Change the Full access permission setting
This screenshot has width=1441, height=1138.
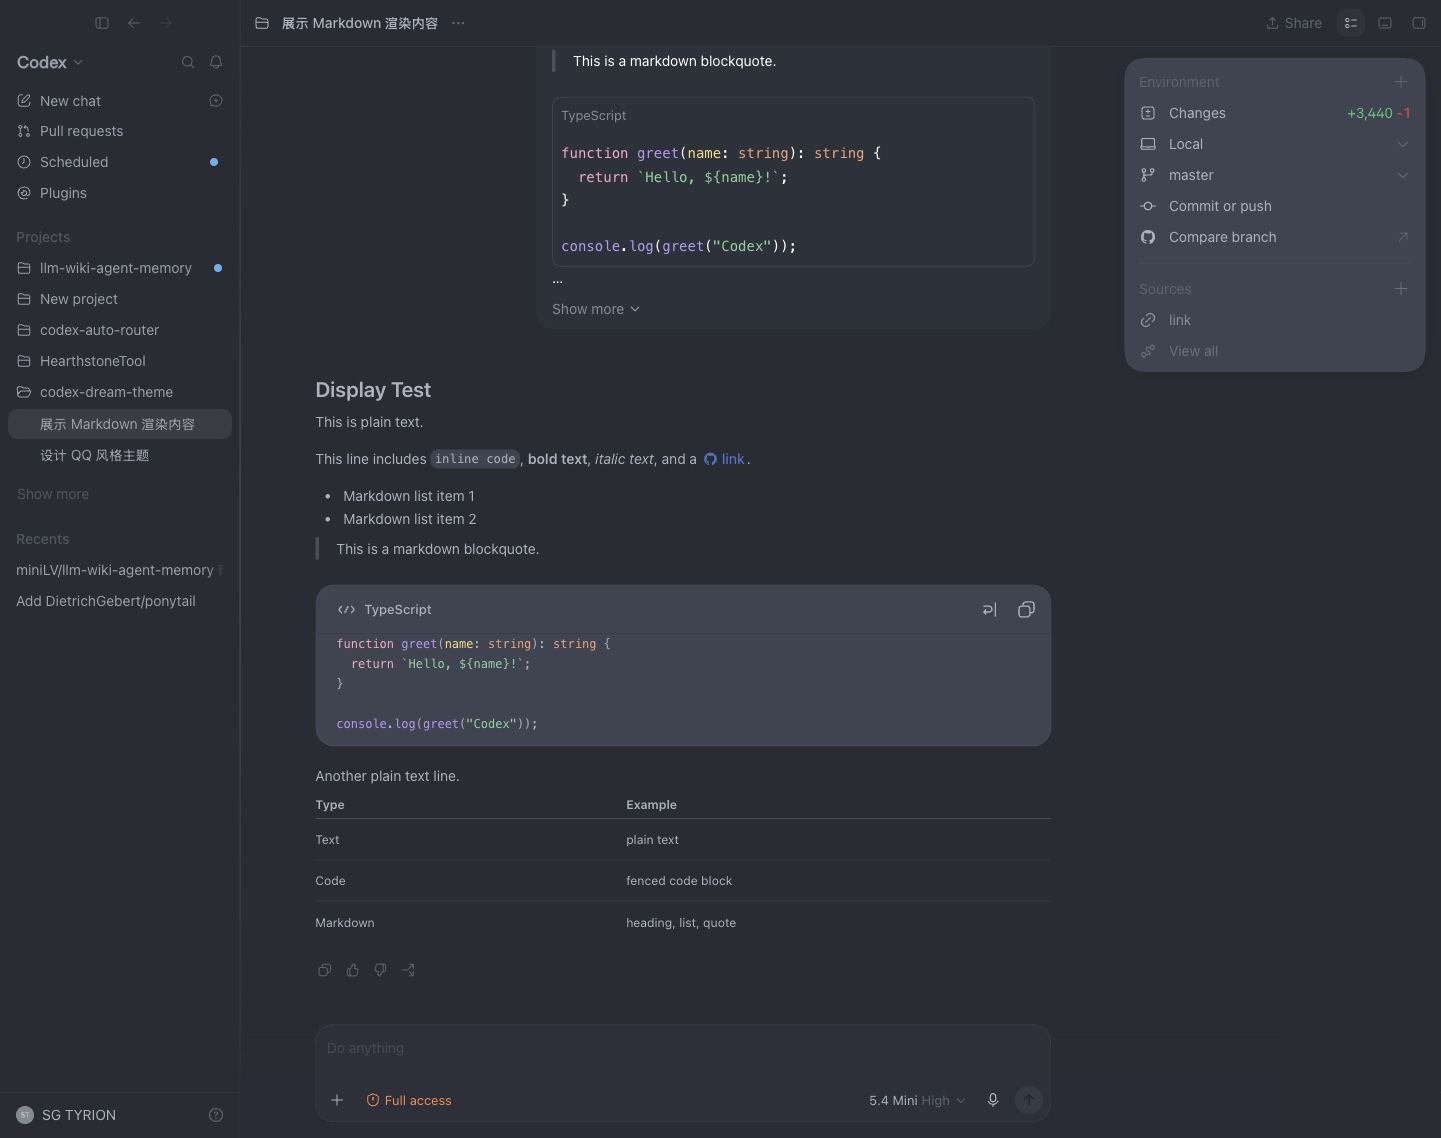pos(409,1100)
